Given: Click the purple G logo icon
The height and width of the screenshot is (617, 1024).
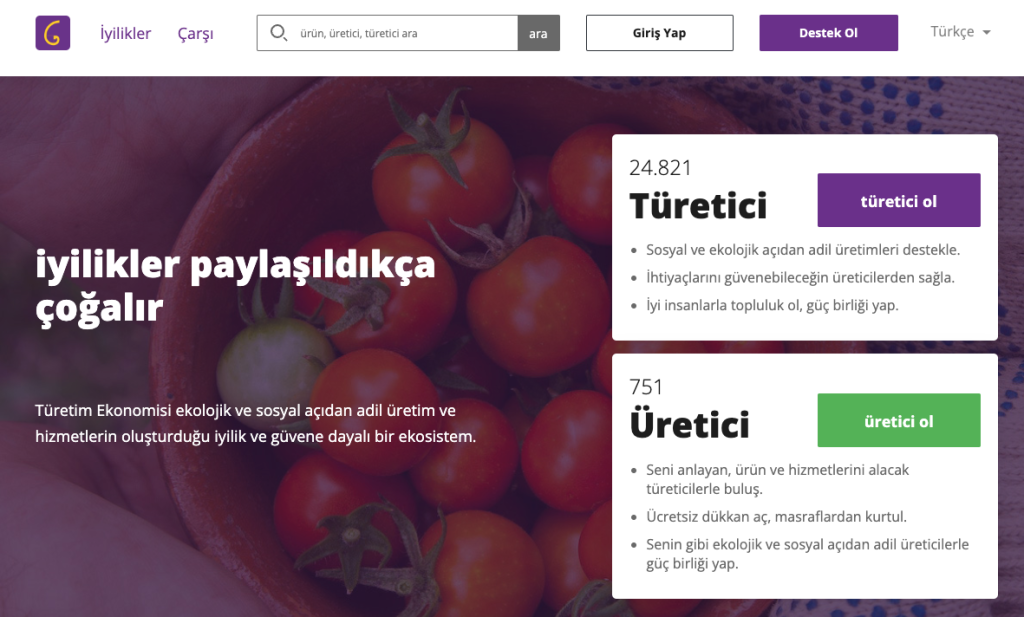Looking at the screenshot, I should [x=53, y=33].
